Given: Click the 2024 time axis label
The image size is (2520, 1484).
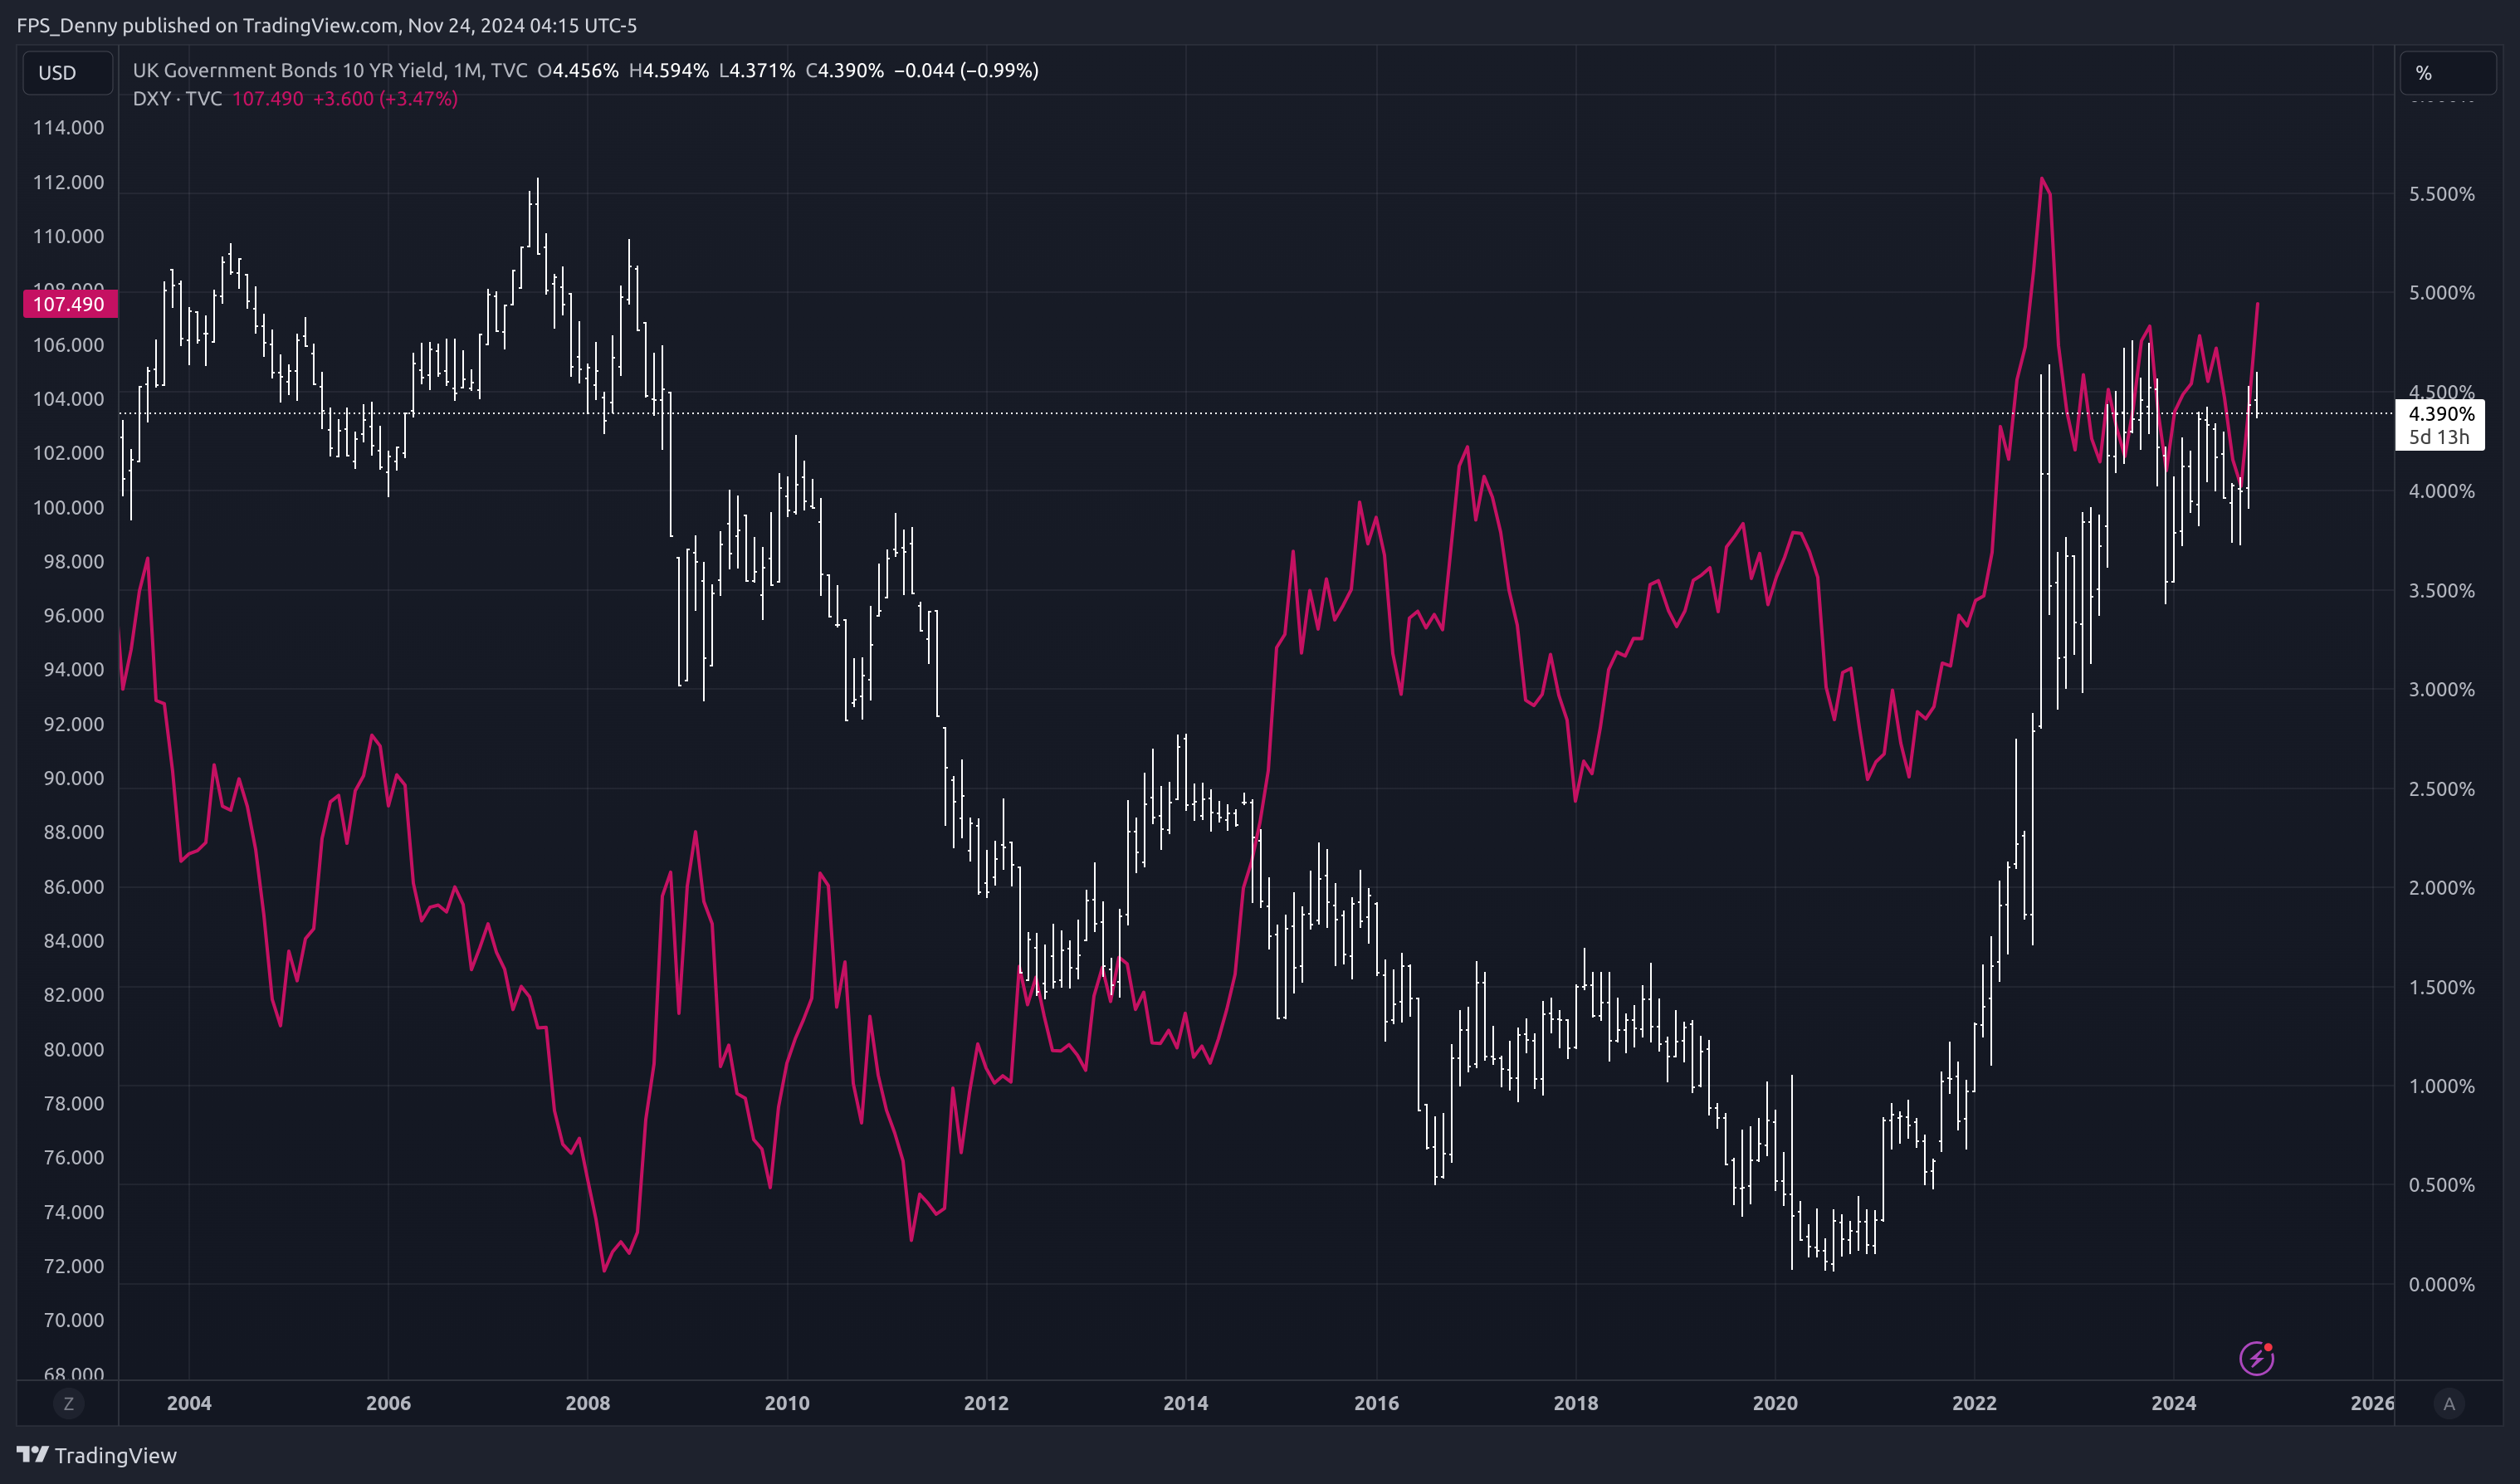Looking at the screenshot, I should (2174, 1403).
